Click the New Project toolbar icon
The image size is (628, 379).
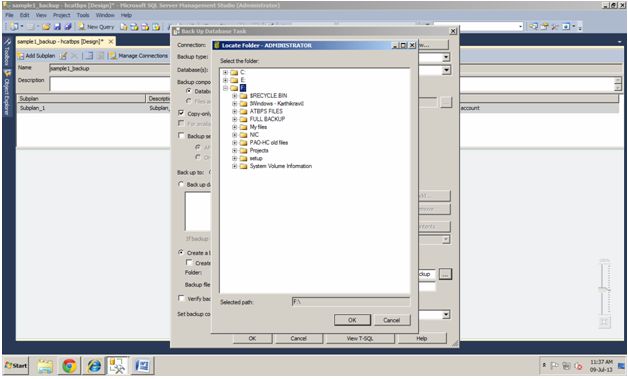(x=15, y=26)
